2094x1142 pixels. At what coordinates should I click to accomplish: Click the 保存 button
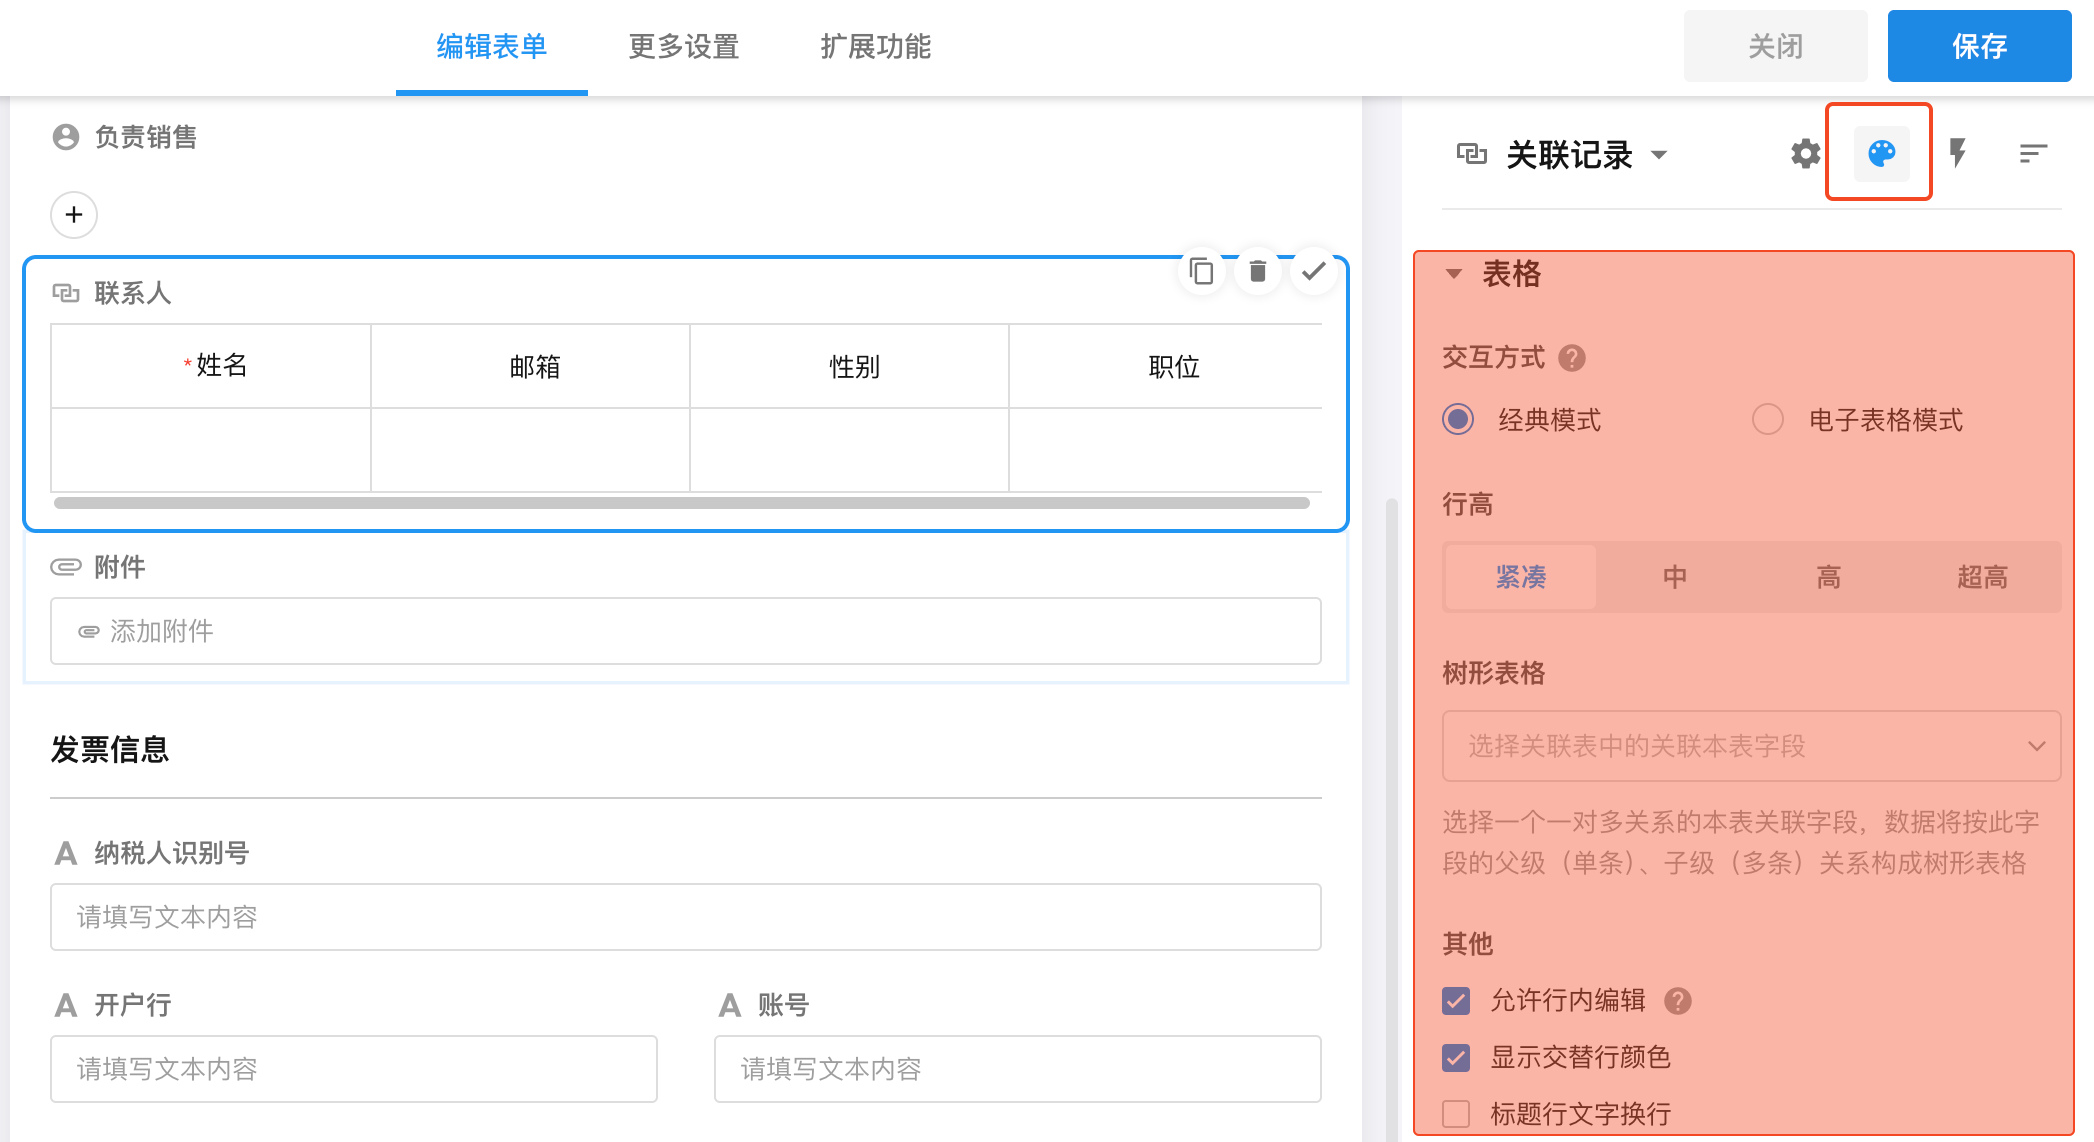coord(1979,47)
